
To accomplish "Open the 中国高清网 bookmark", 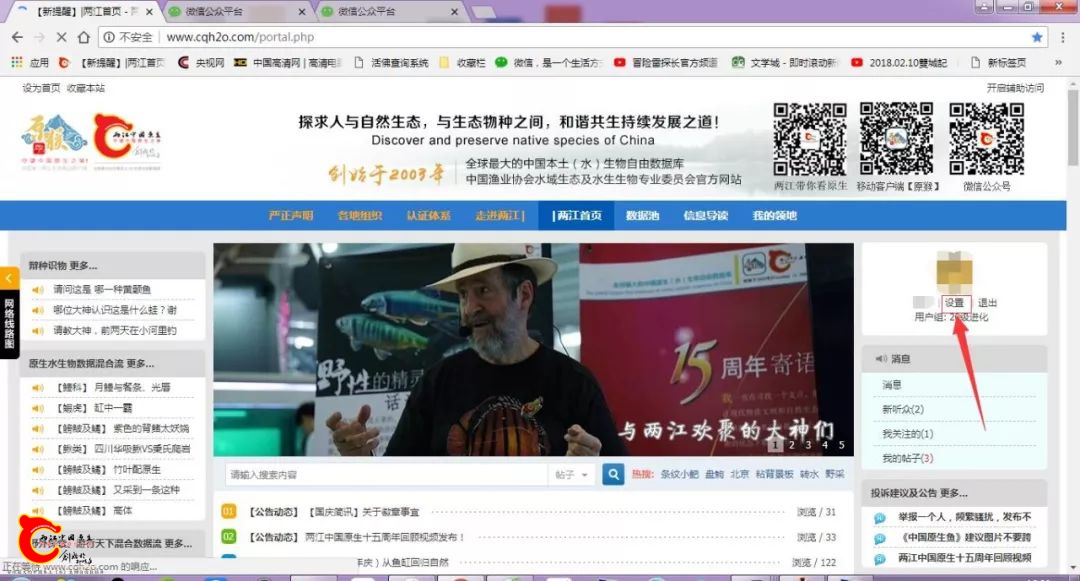I will [287, 63].
